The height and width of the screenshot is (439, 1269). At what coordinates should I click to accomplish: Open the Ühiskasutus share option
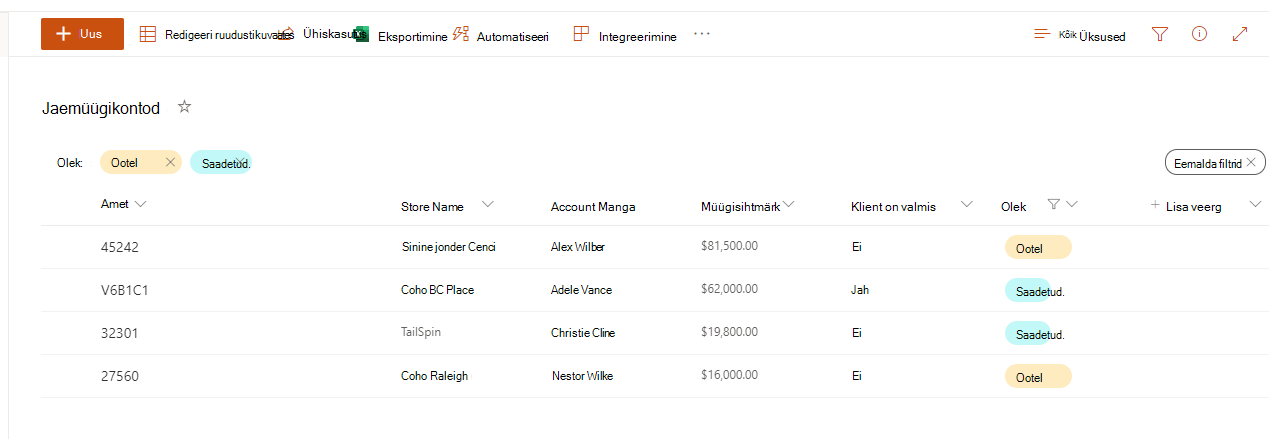pos(335,34)
